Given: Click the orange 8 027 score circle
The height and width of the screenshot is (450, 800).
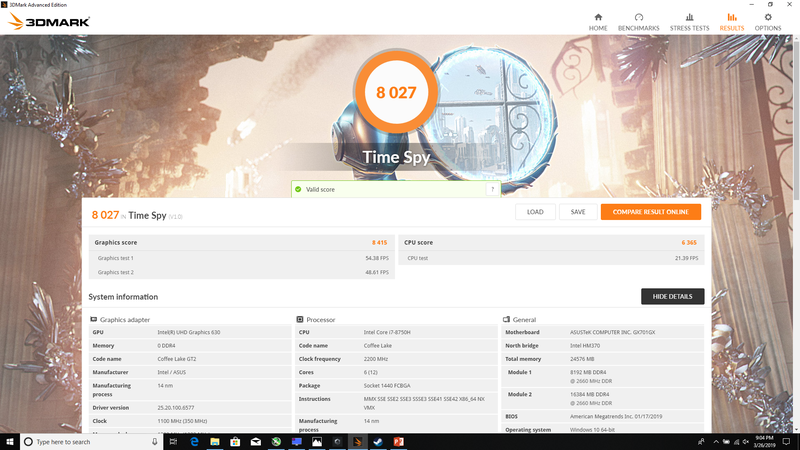Looking at the screenshot, I should (396, 92).
